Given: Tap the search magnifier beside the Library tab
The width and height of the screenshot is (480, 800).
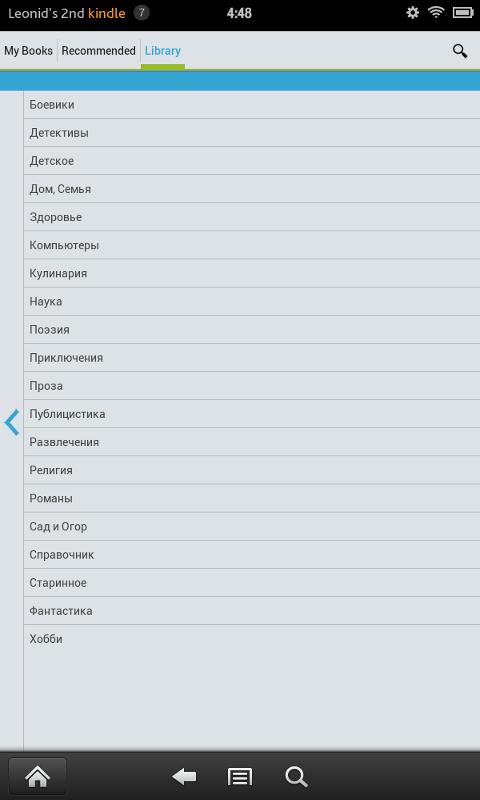Looking at the screenshot, I should pyautogui.click(x=460, y=51).
